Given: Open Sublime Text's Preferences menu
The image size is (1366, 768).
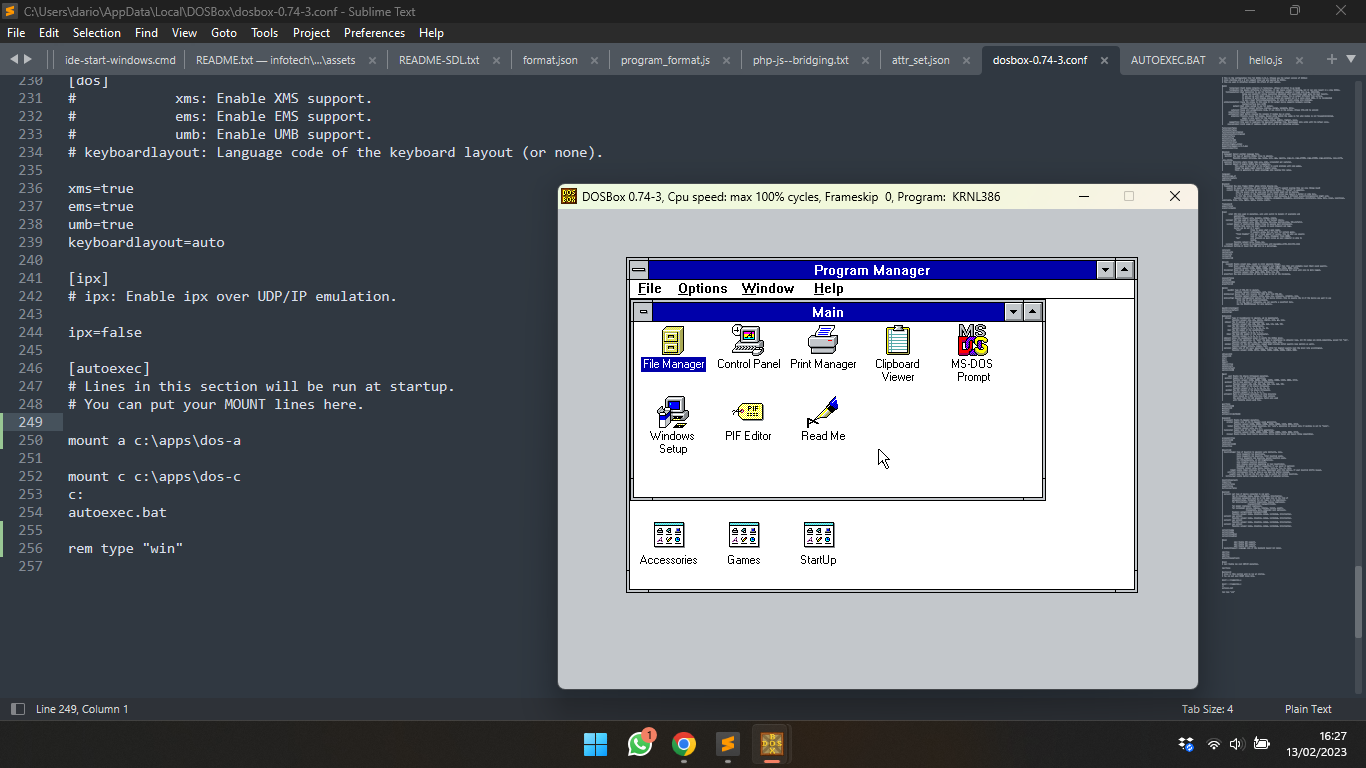Looking at the screenshot, I should (374, 32).
